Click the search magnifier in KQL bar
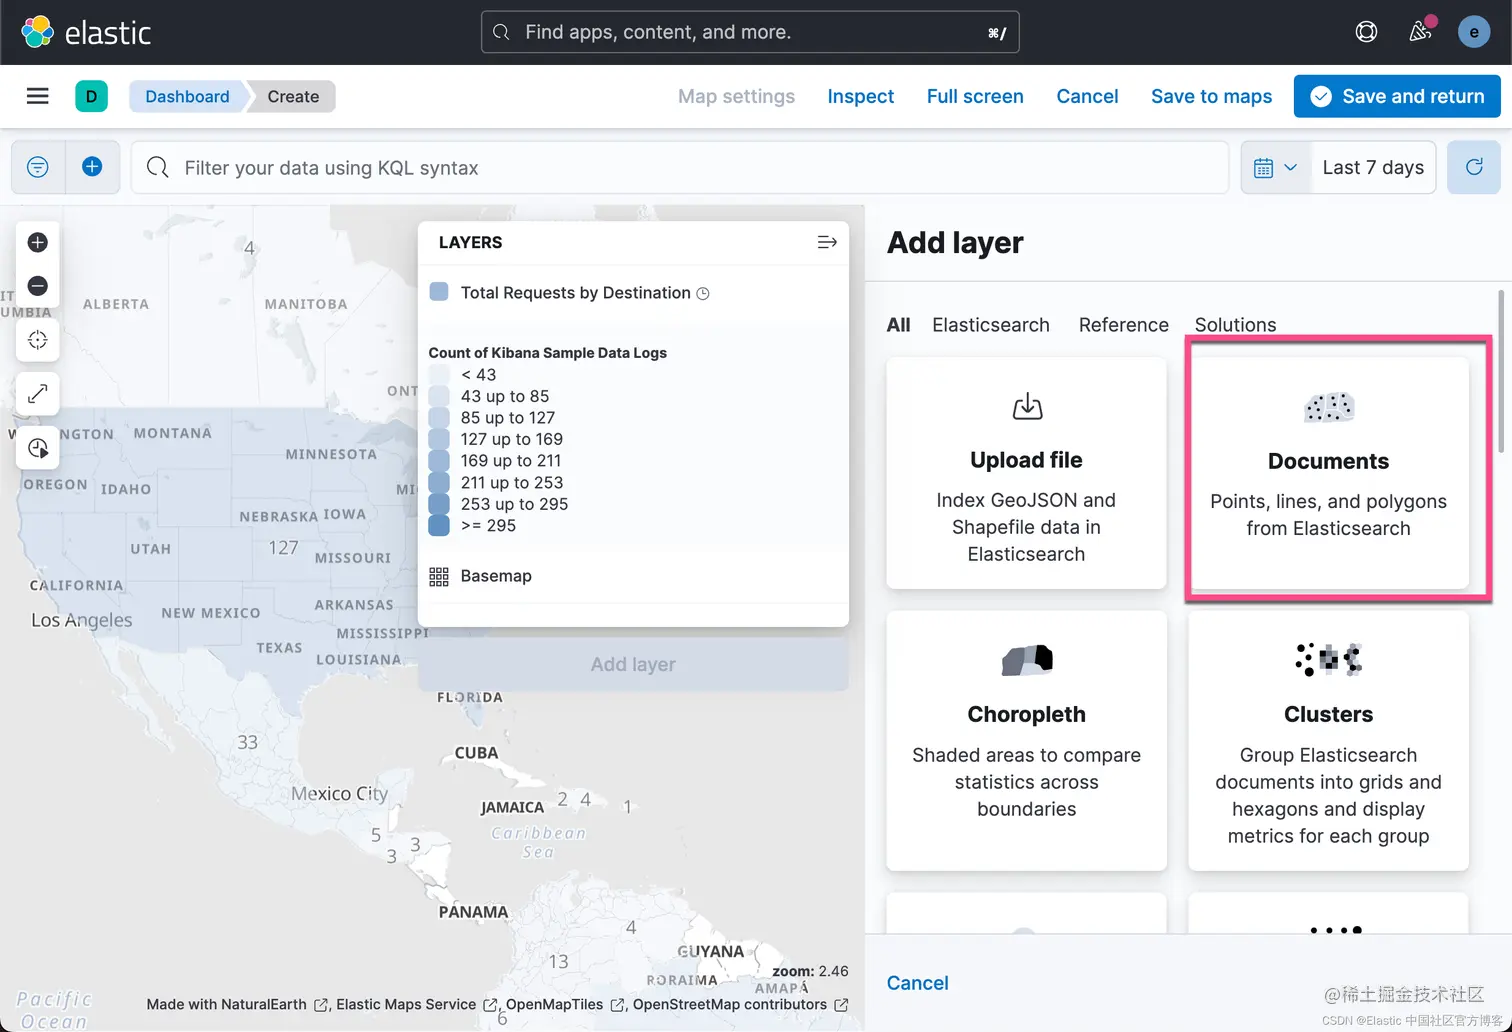 click(158, 167)
